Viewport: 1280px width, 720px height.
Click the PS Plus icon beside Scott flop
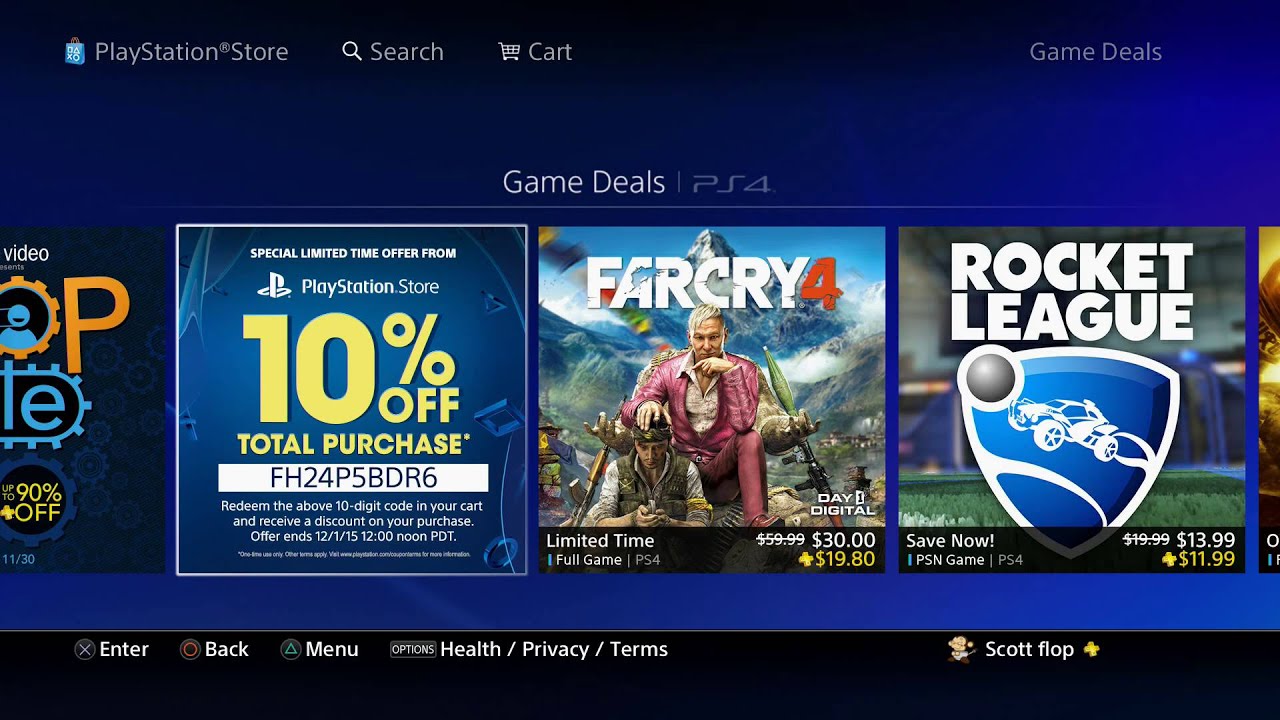coord(1091,649)
